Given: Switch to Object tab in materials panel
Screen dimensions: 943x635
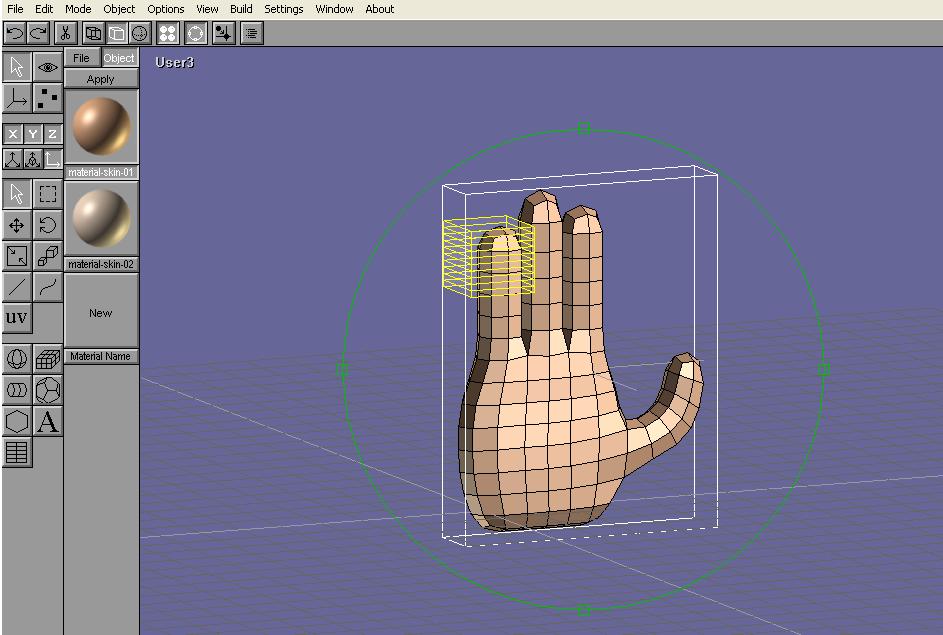Looking at the screenshot, I should (119, 58).
